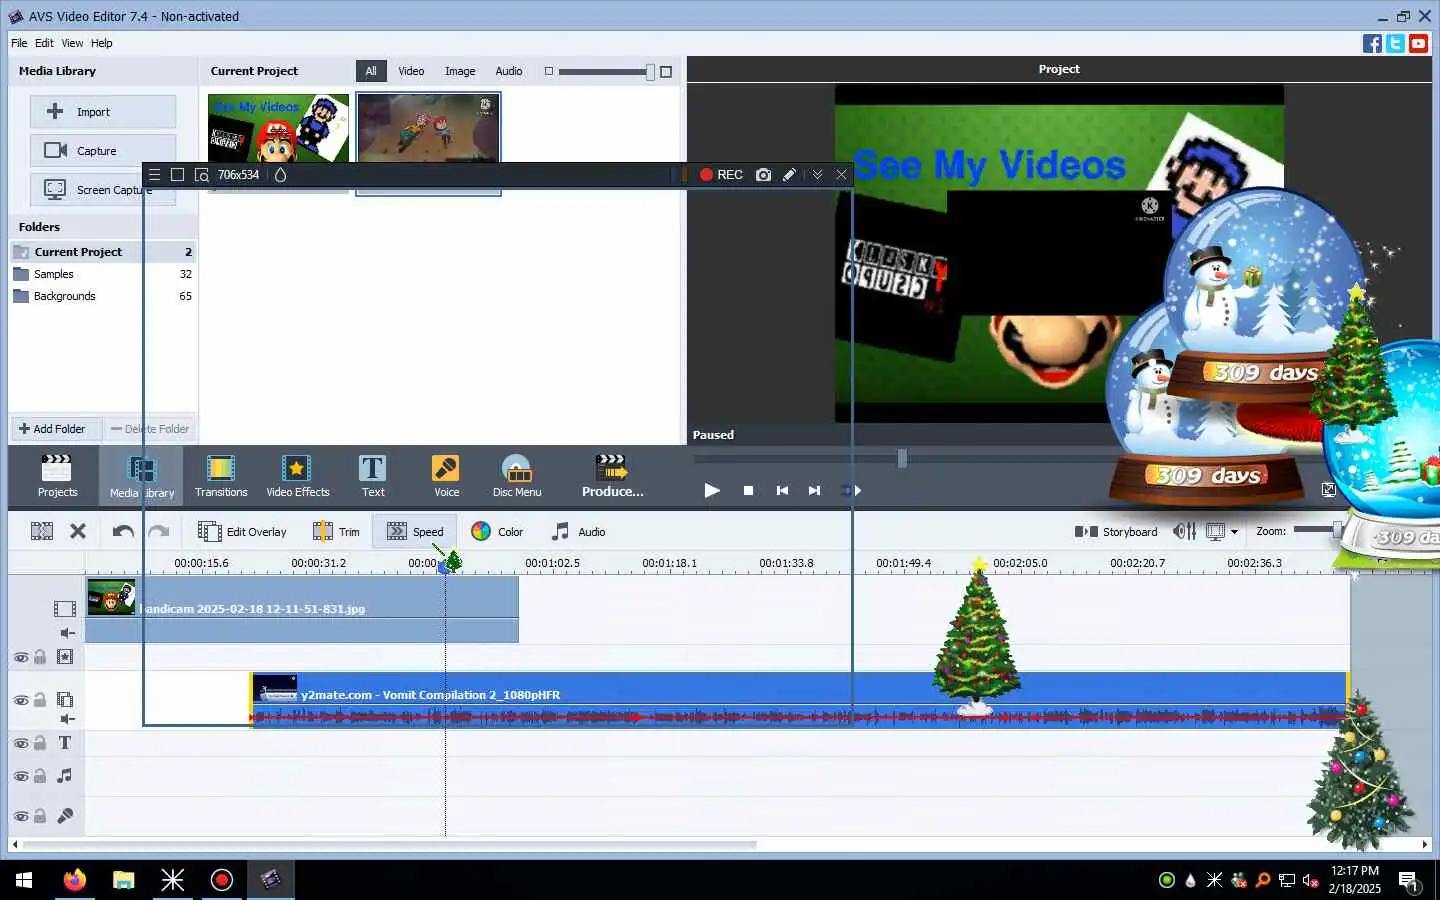Screen dimensions: 1440x900
Task: Open the View menu
Action: 72,43
